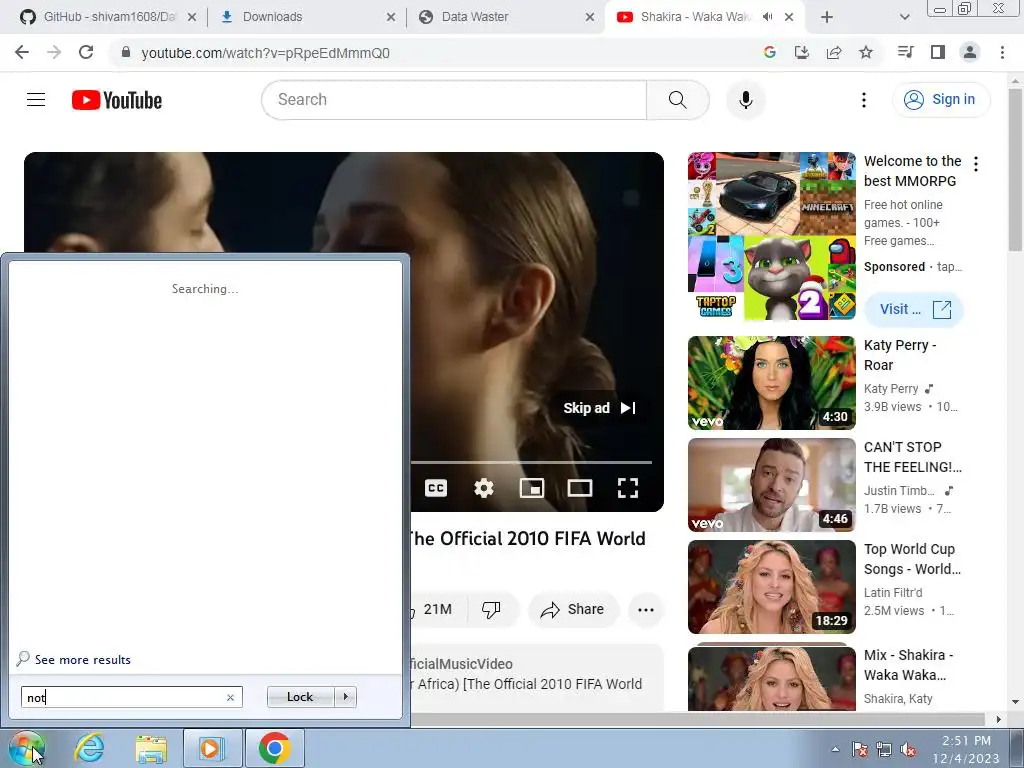Open Google icon in address bar
This screenshot has height=768, width=1024.
769,53
